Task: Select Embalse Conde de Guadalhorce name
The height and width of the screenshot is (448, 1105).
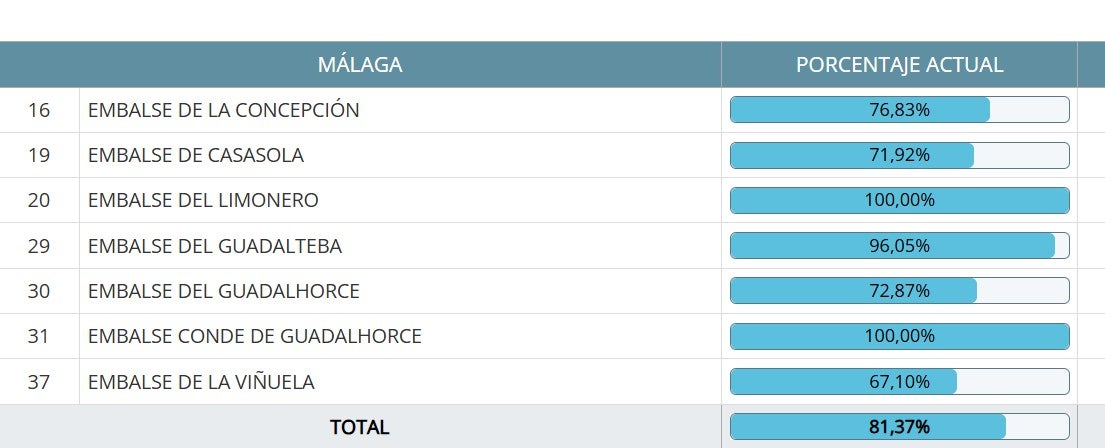Action: click(255, 336)
